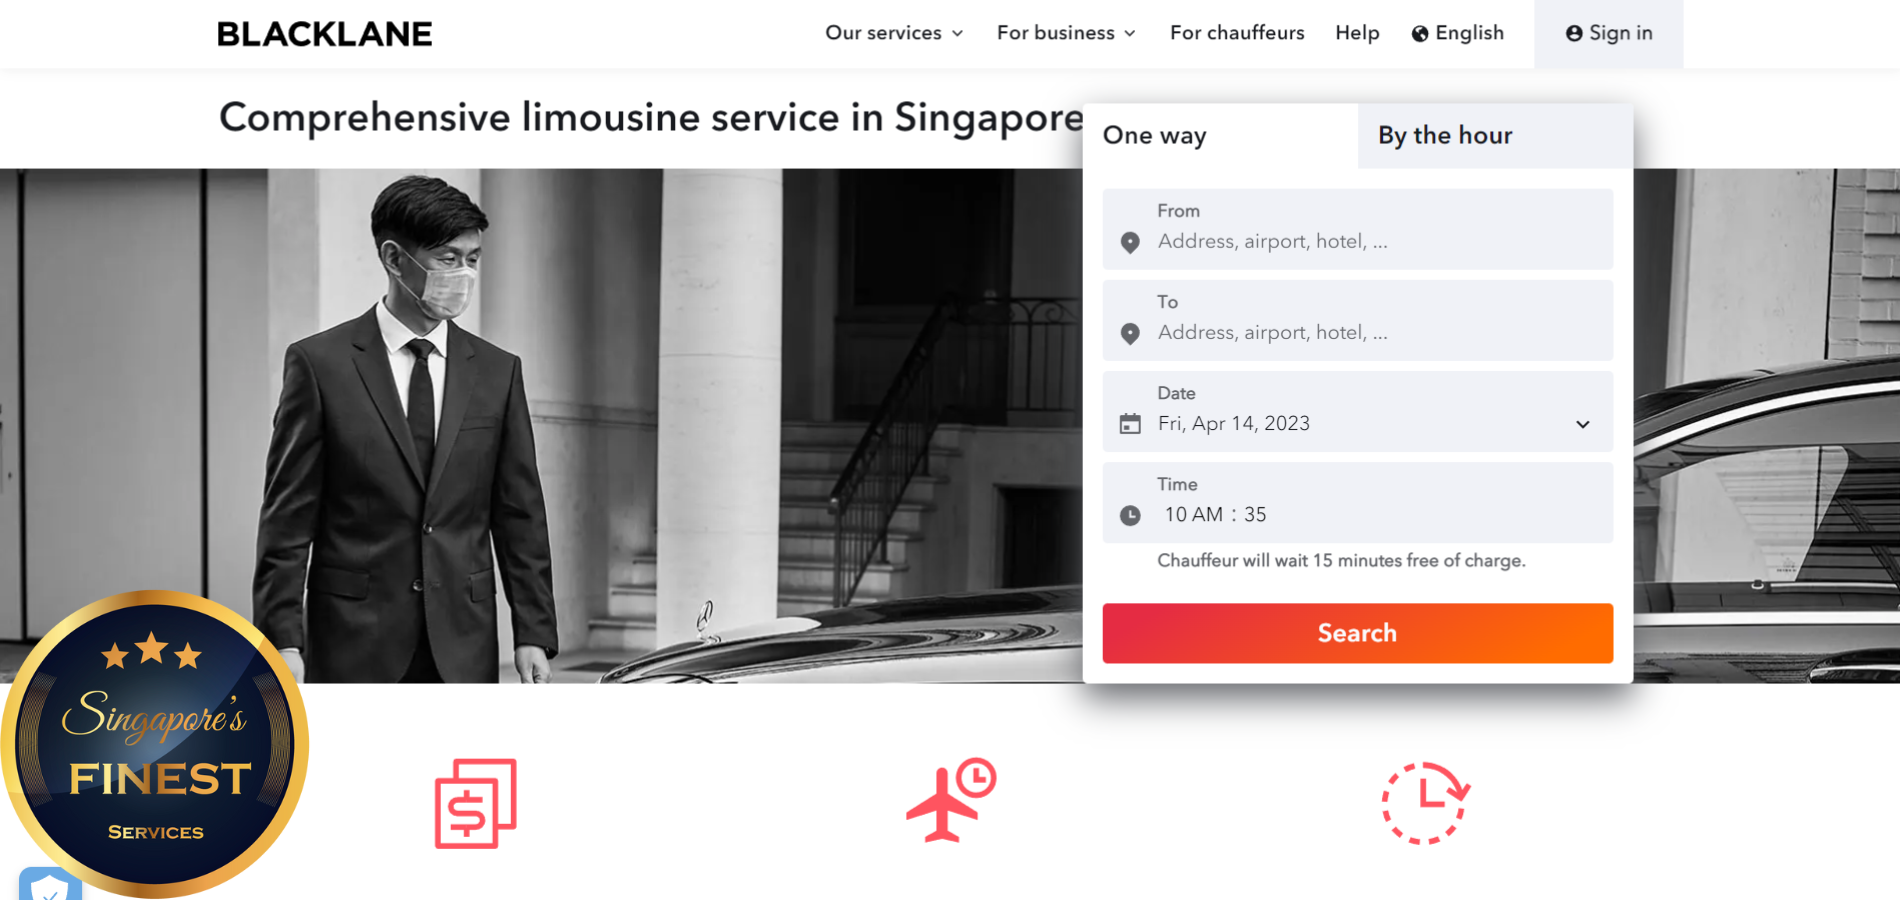Click the BLACKLANE logo
The width and height of the screenshot is (1900, 900).
(x=325, y=34)
